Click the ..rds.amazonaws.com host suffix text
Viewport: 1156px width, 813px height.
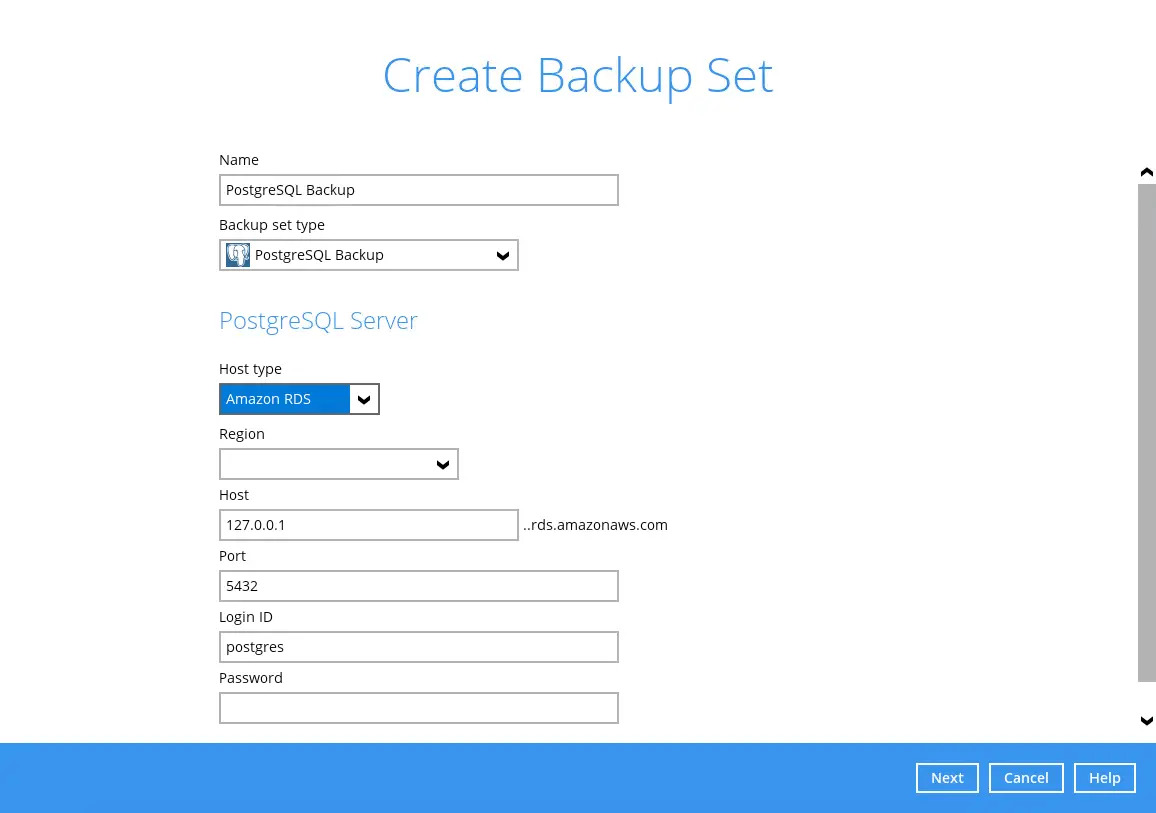point(595,525)
